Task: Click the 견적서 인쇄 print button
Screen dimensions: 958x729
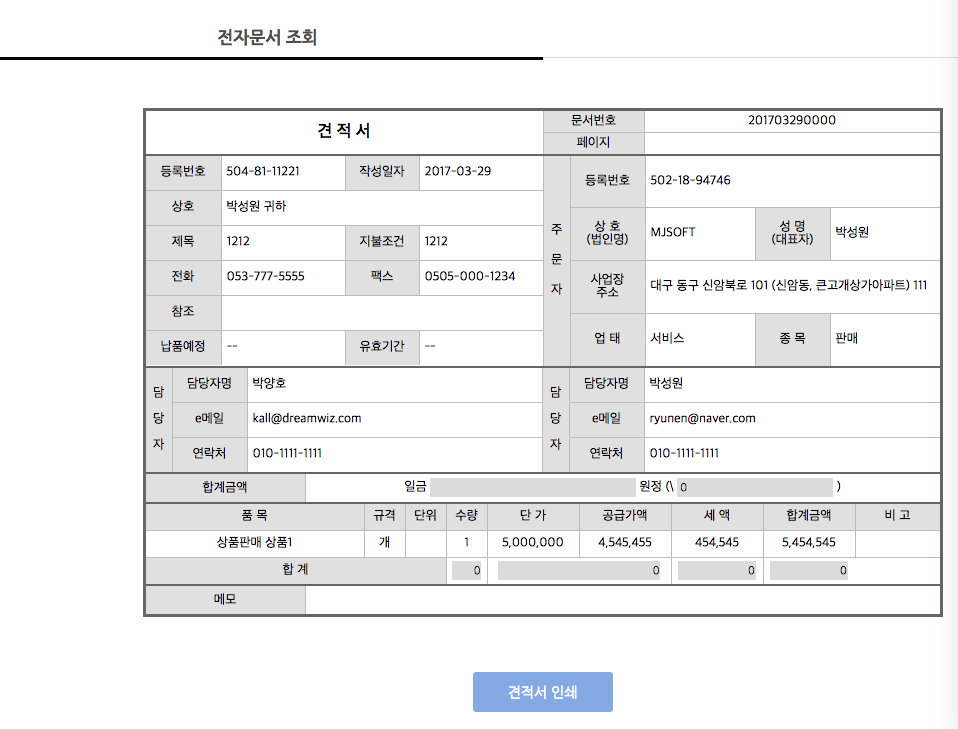Action: (x=543, y=692)
